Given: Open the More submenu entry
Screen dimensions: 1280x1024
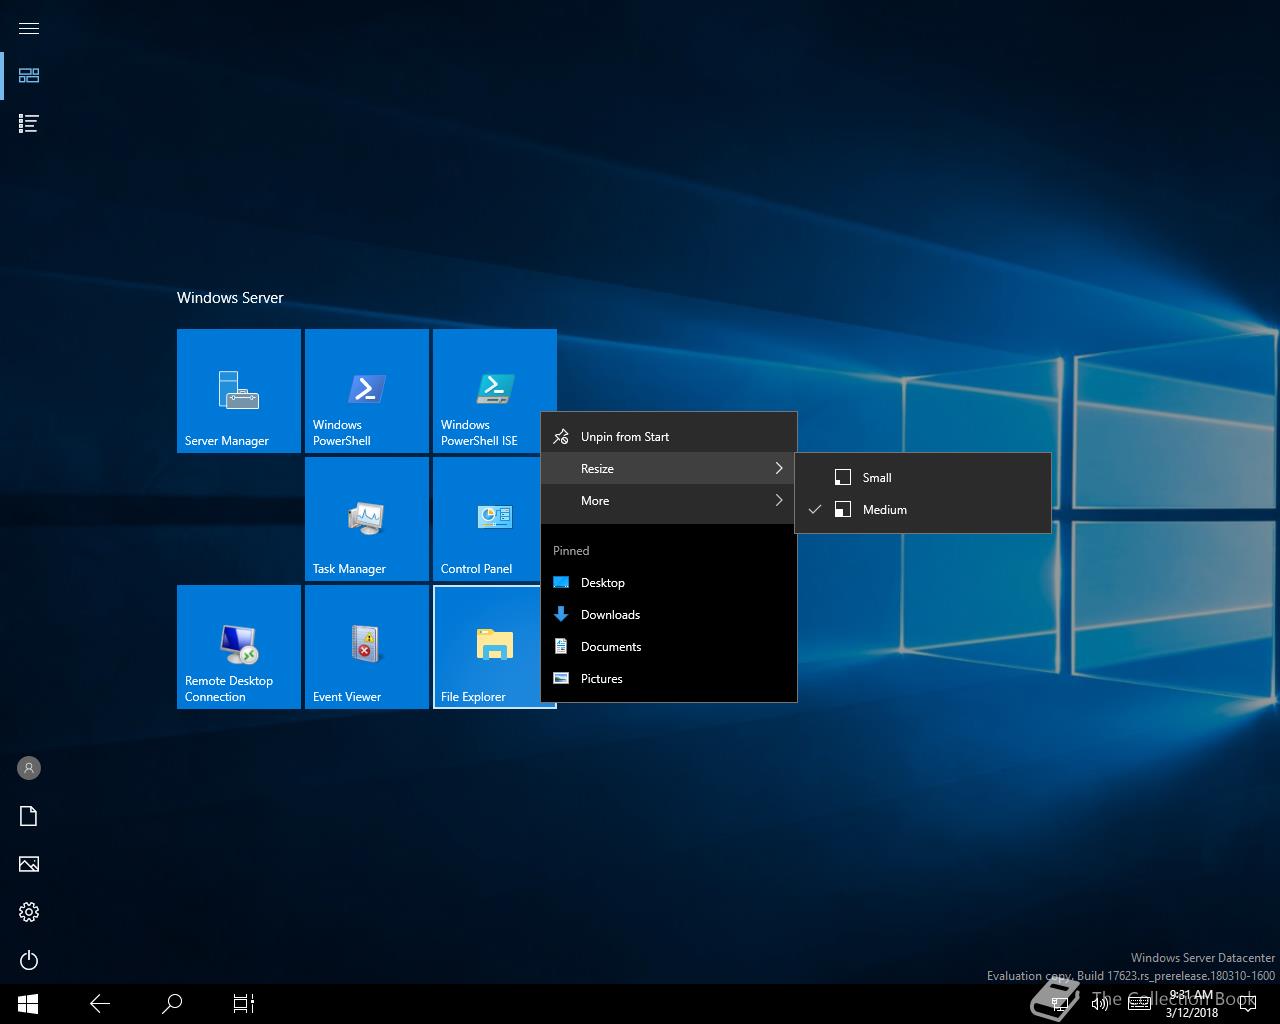Looking at the screenshot, I should 669,501.
